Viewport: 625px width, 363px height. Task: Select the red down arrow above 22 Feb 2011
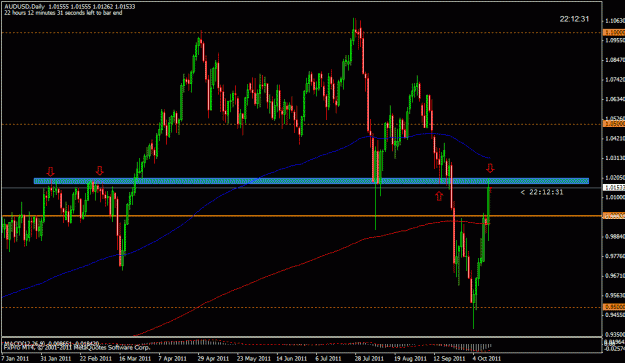(x=99, y=171)
